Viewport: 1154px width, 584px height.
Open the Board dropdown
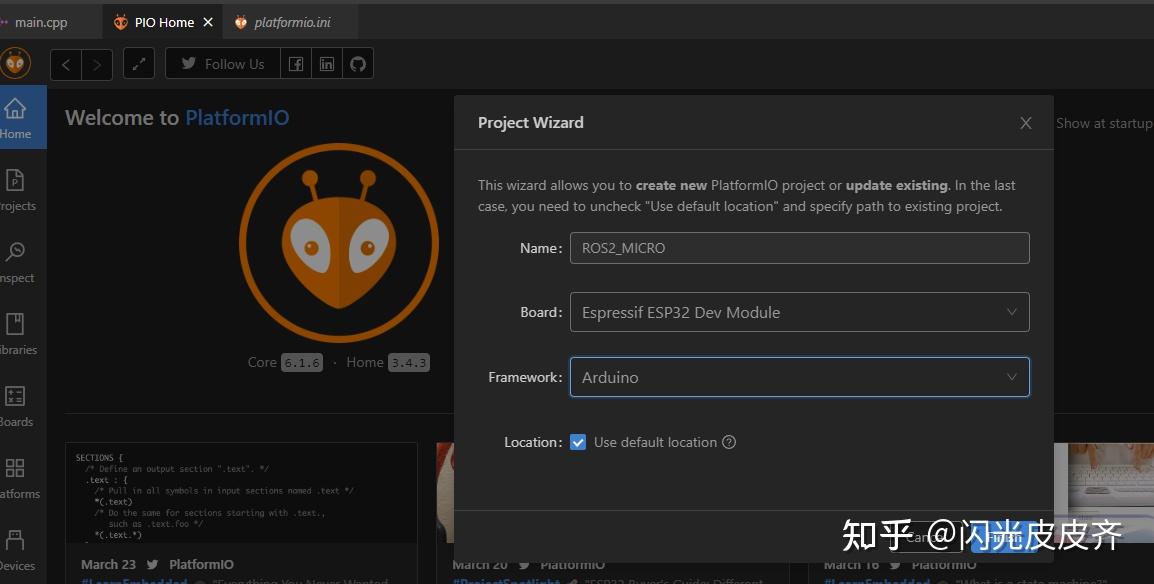click(x=799, y=312)
